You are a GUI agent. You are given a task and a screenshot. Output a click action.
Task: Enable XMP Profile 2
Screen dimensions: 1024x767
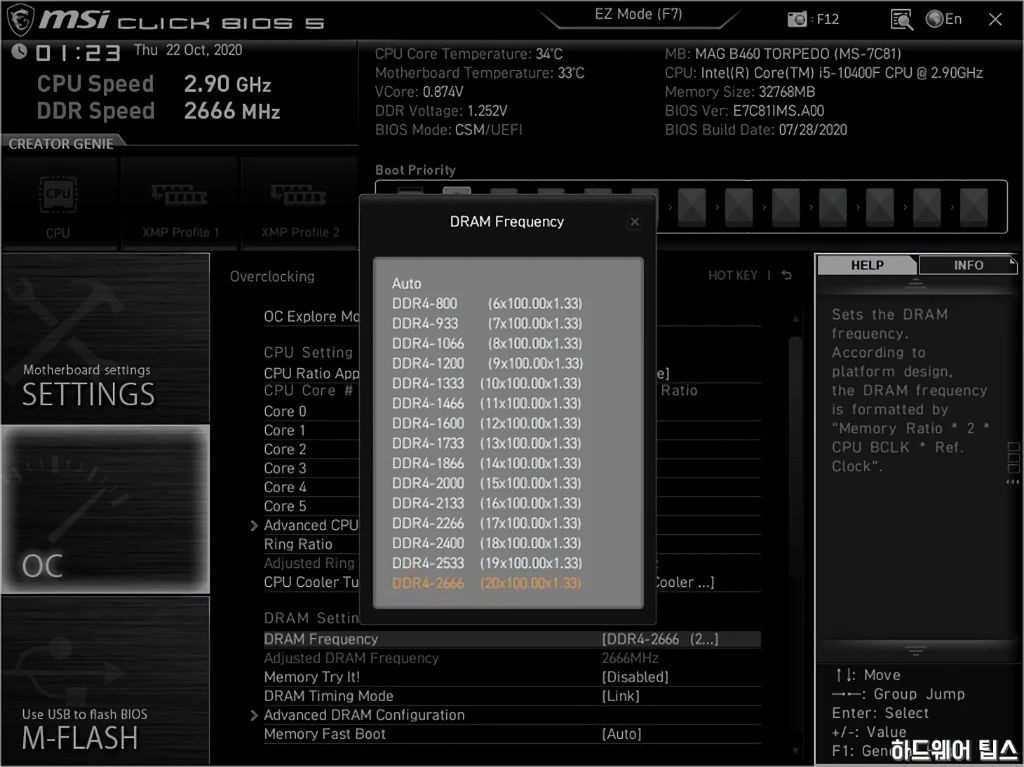pyautogui.click(x=300, y=204)
